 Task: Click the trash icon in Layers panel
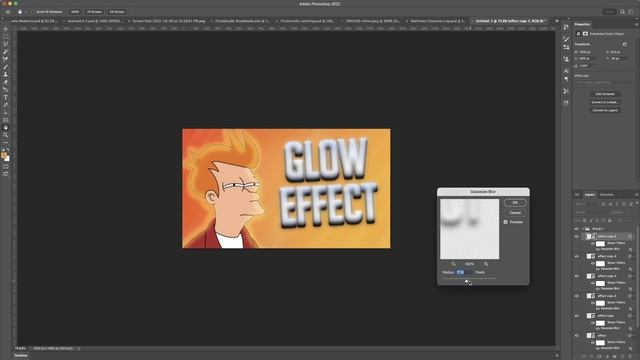pyautogui.click(x=630, y=356)
